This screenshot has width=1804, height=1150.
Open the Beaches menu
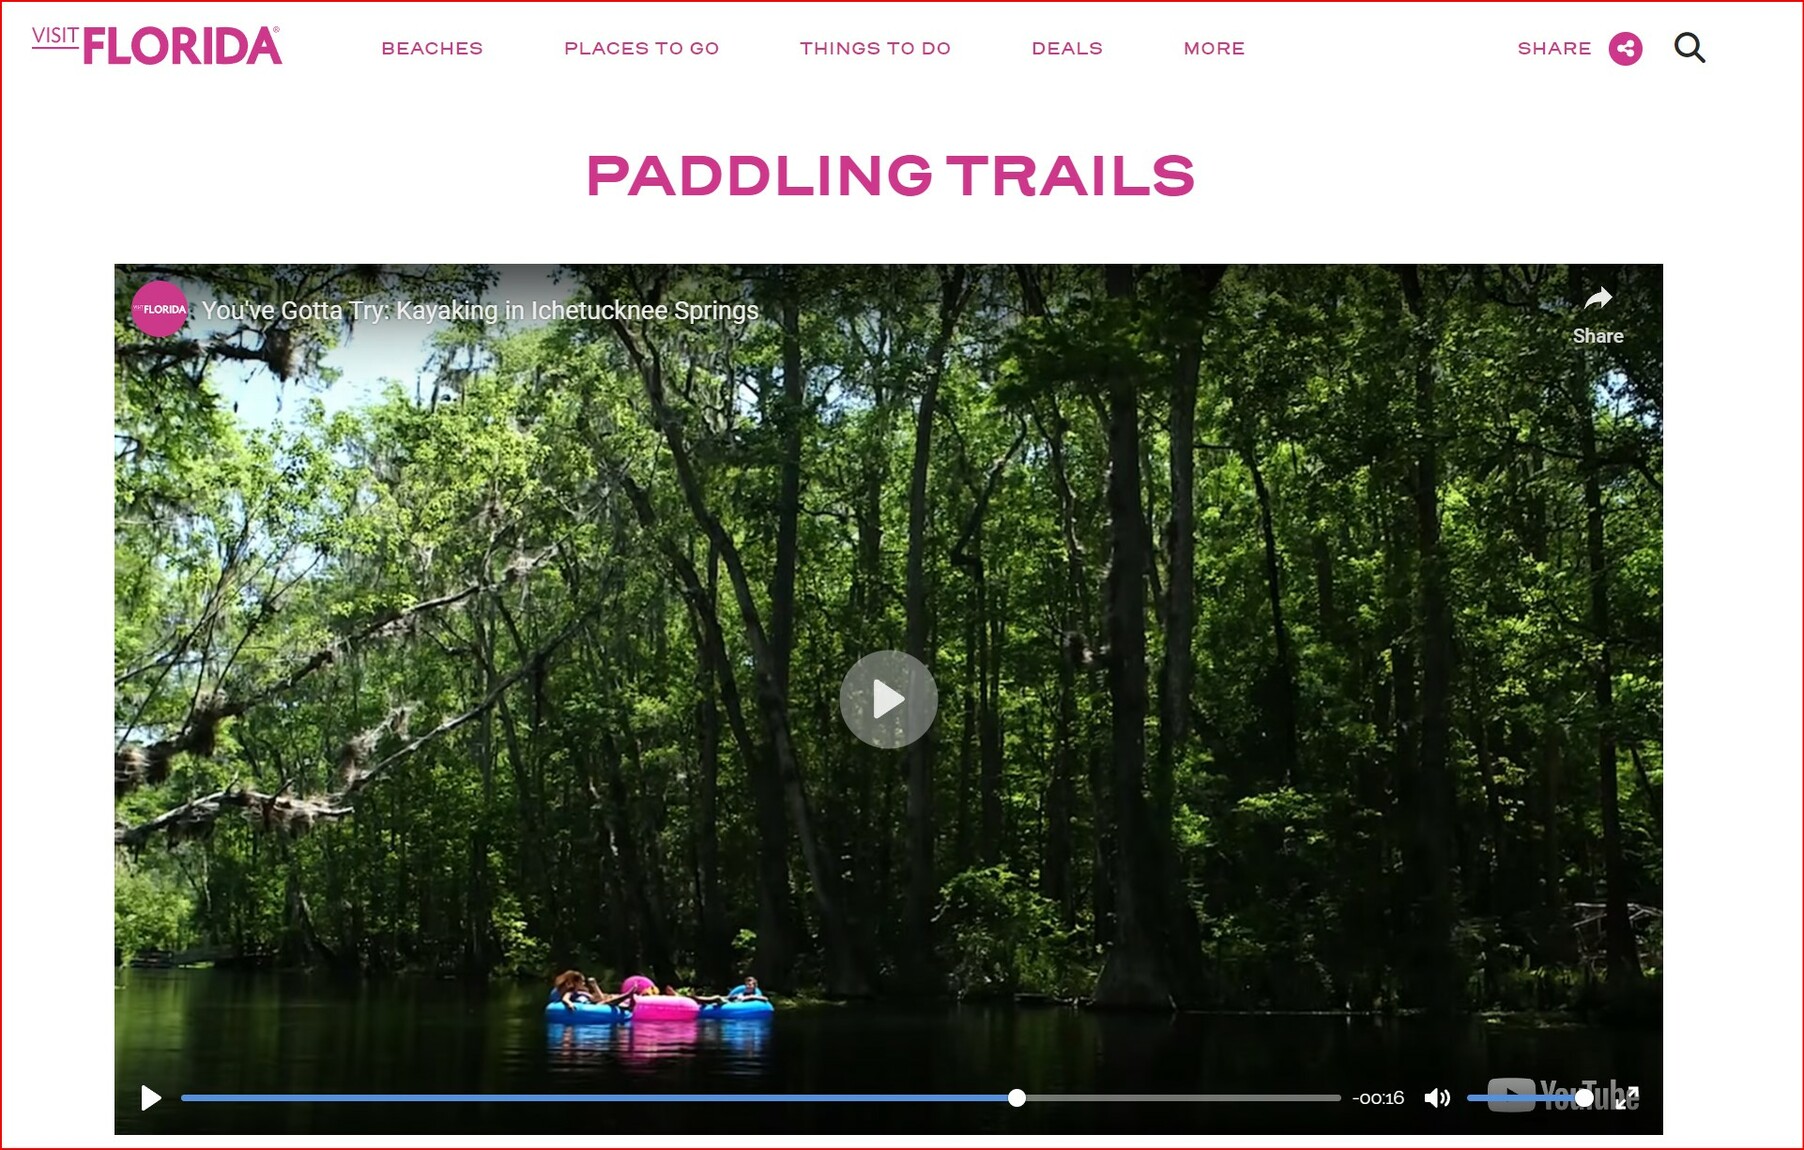pyautogui.click(x=432, y=48)
